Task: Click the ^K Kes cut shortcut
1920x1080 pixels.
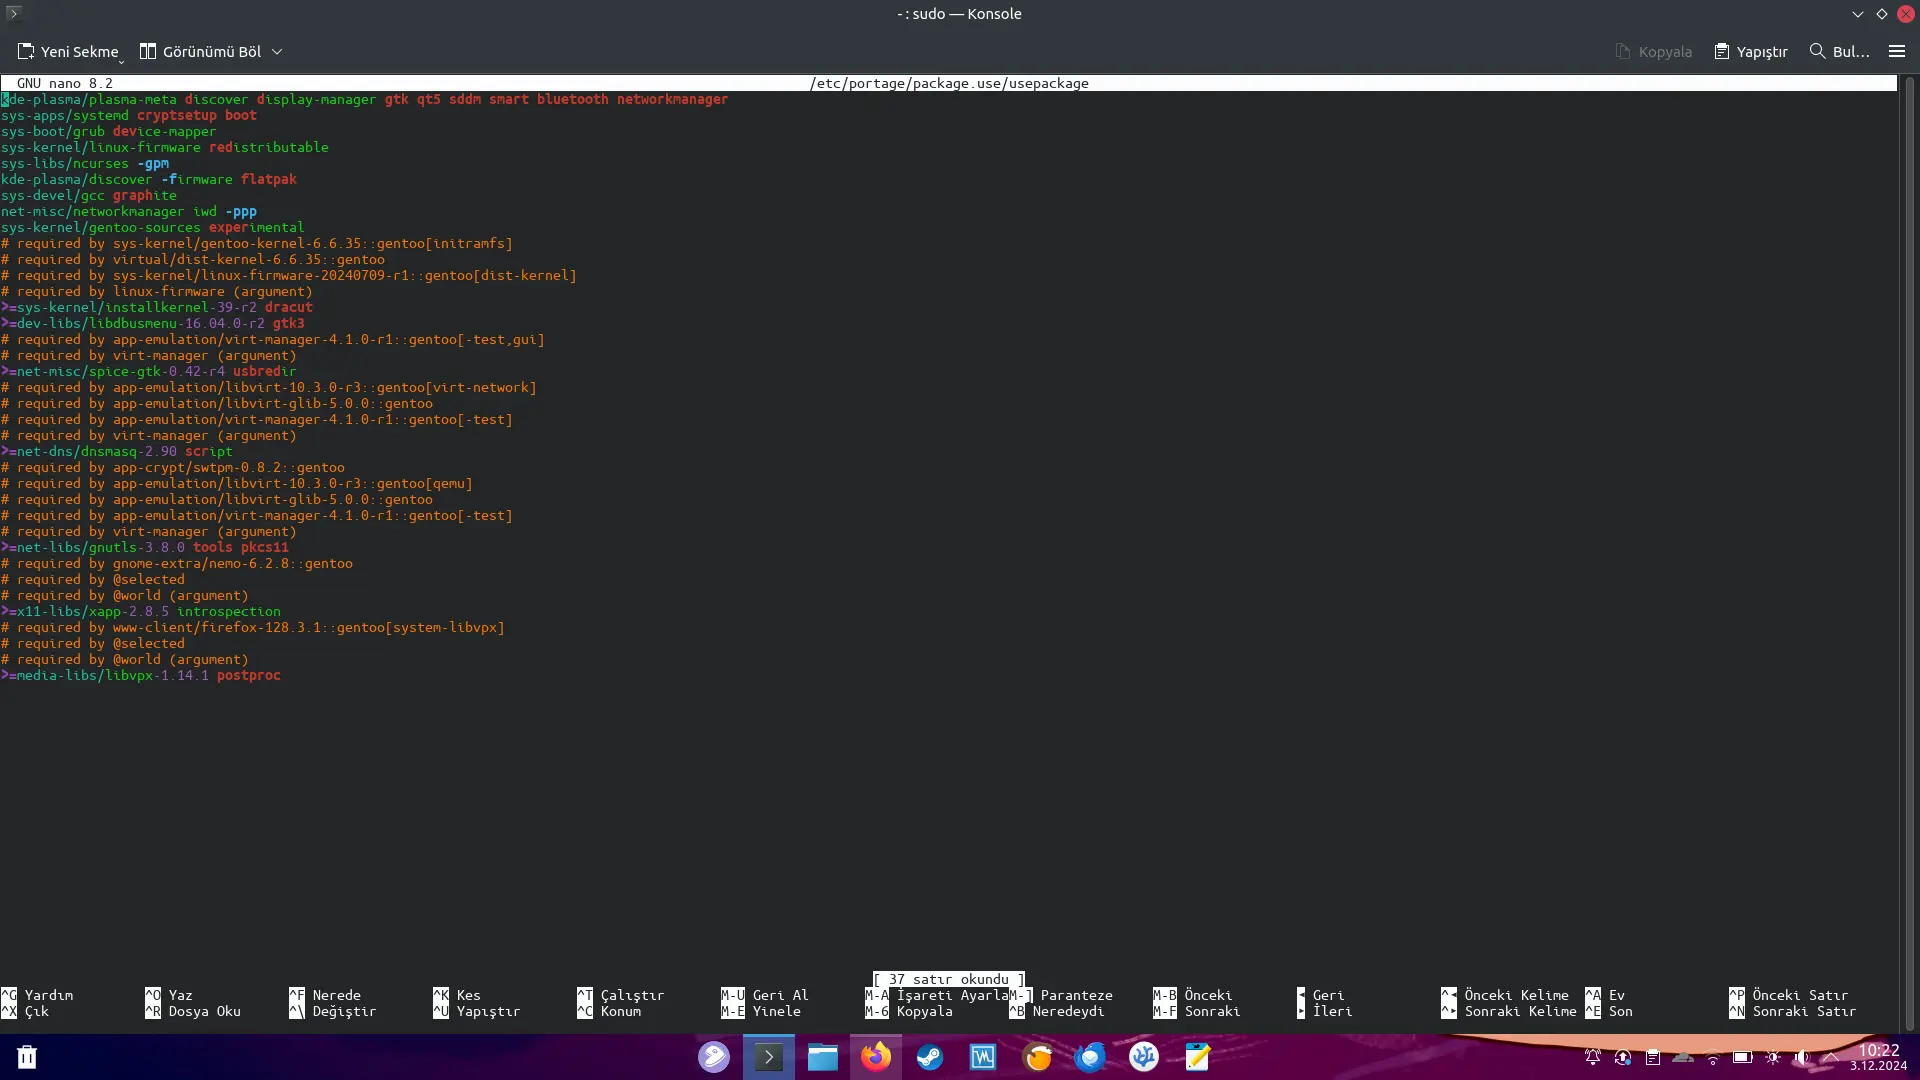Action: point(457,995)
